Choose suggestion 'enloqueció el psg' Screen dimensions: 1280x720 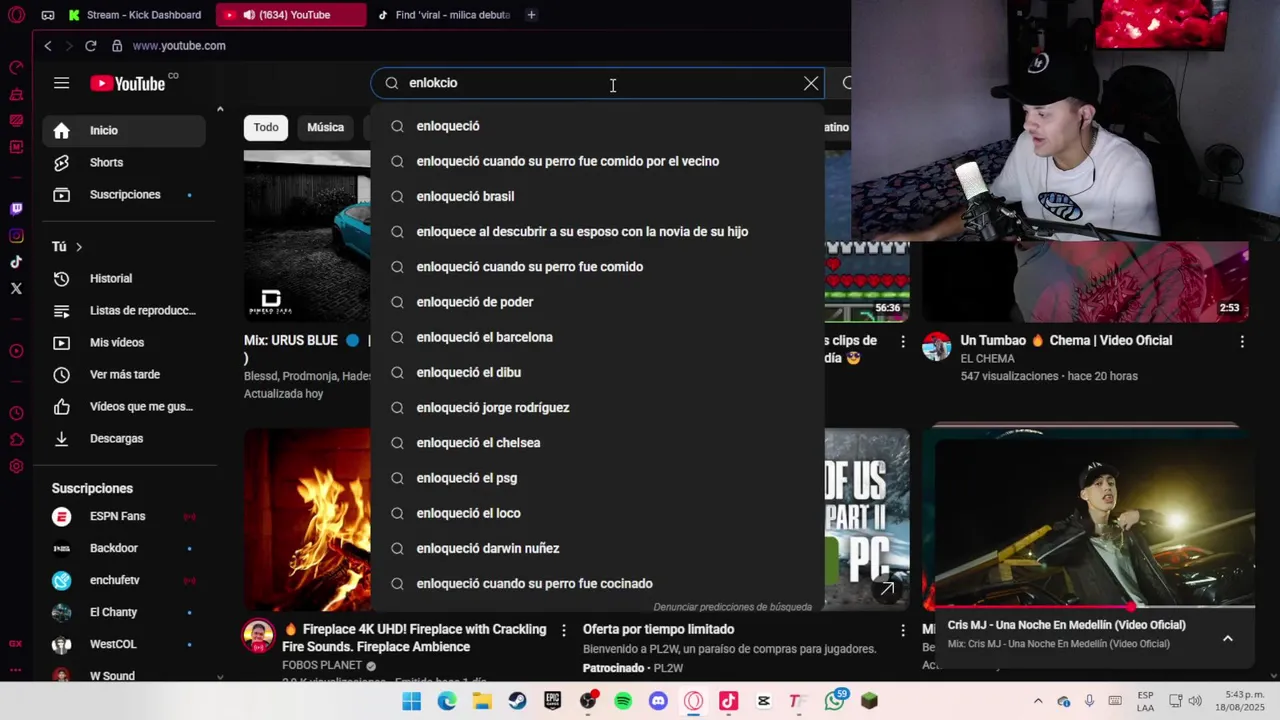(x=597, y=478)
